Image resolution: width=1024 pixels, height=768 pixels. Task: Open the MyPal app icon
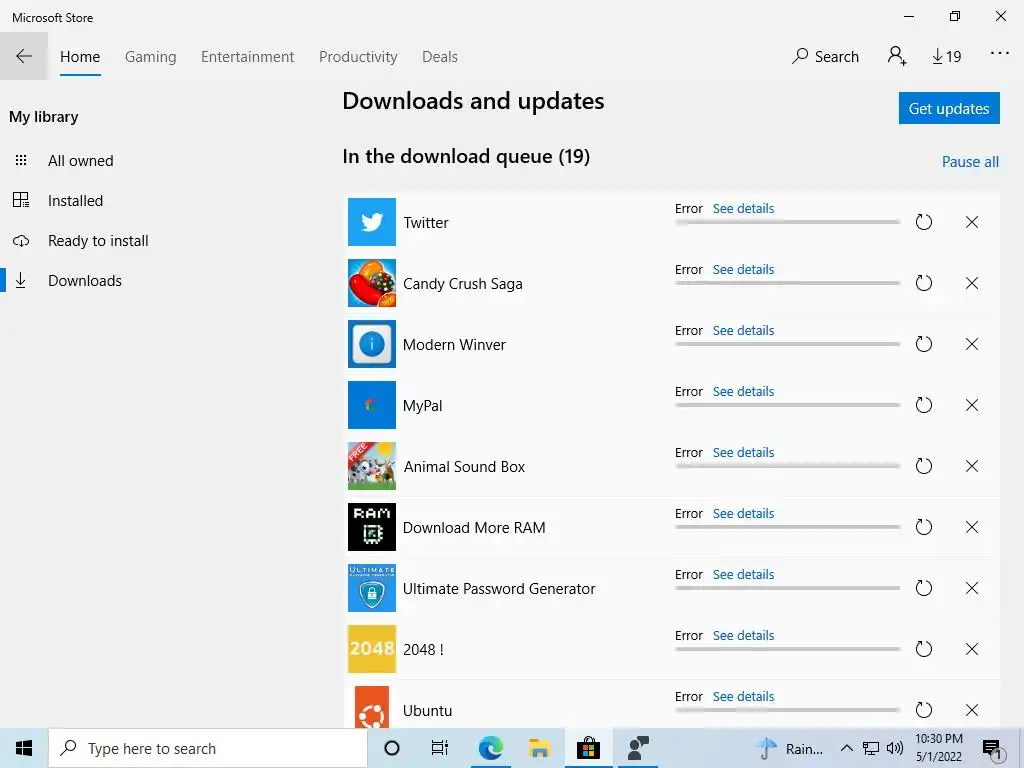372,405
